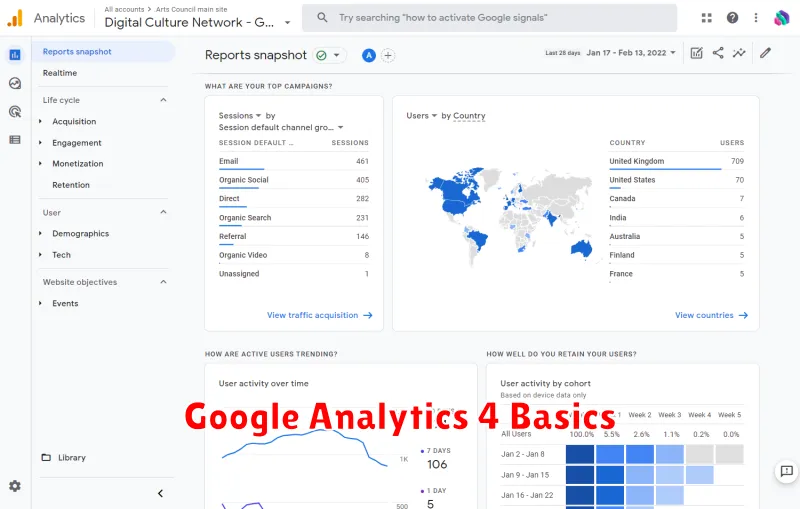Click the search input field
800x509 pixels.
click(x=489, y=18)
